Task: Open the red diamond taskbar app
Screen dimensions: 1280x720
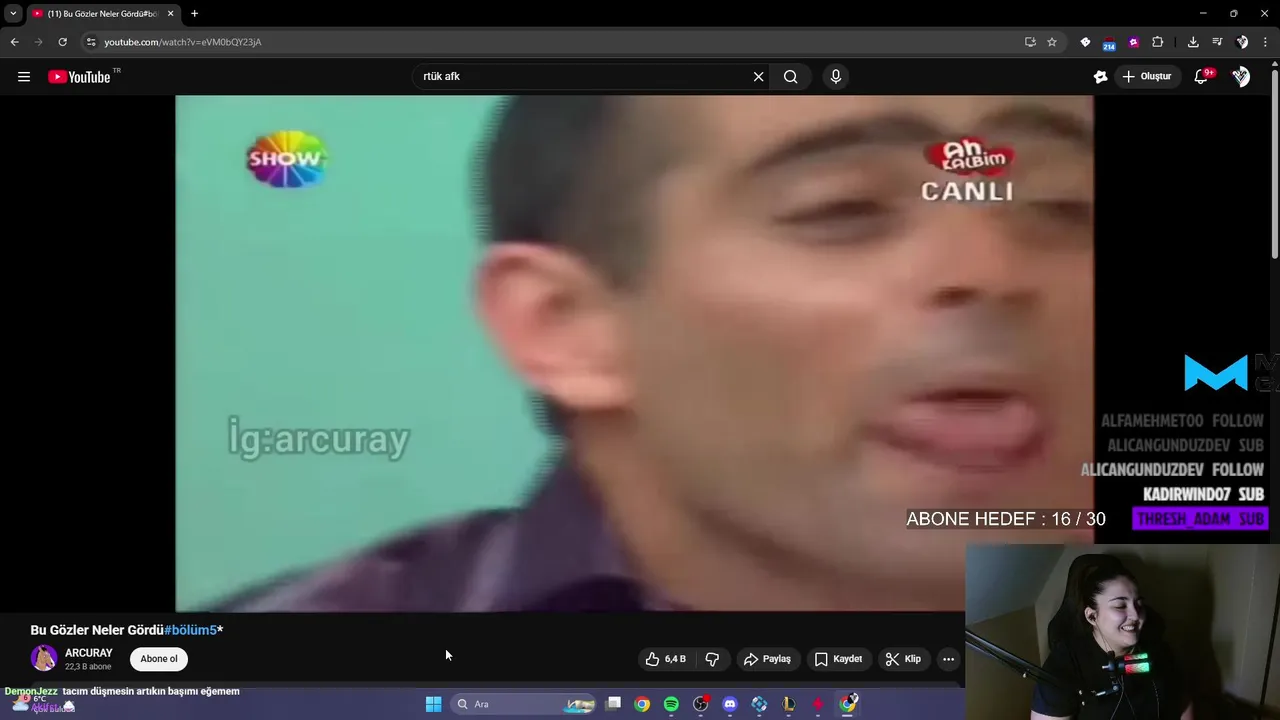Action: point(818,704)
